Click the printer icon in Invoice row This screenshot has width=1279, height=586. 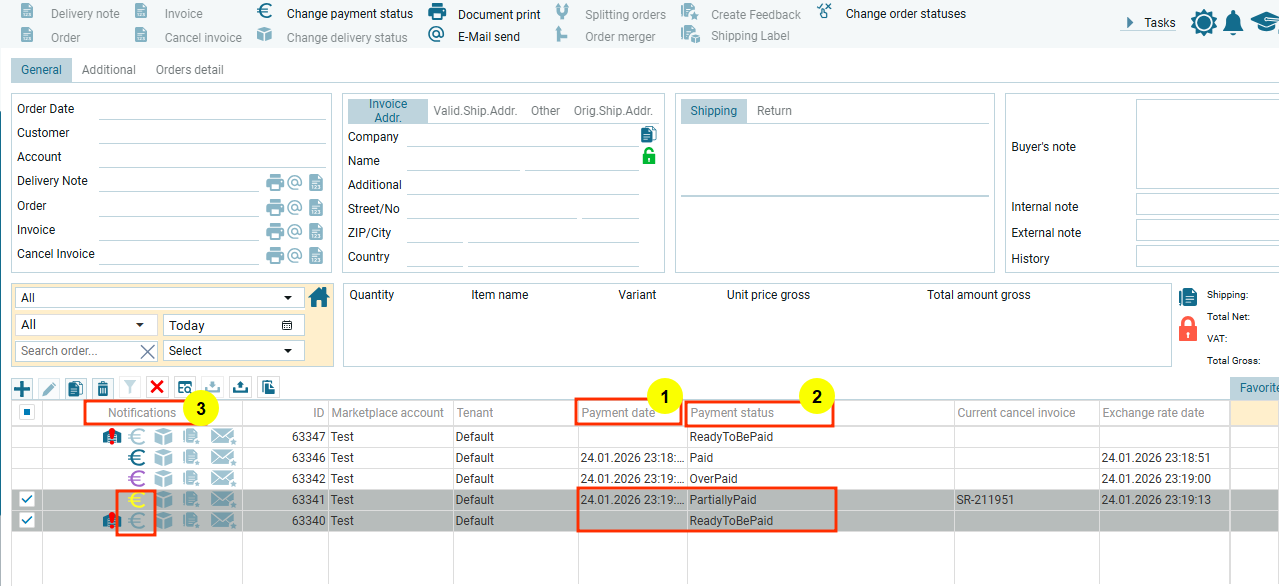tap(275, 231)
